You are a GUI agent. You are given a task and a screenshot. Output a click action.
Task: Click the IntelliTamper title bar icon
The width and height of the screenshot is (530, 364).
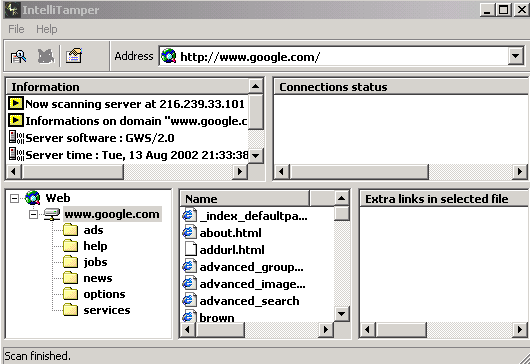pyautogui.click(x=12, y=10)
